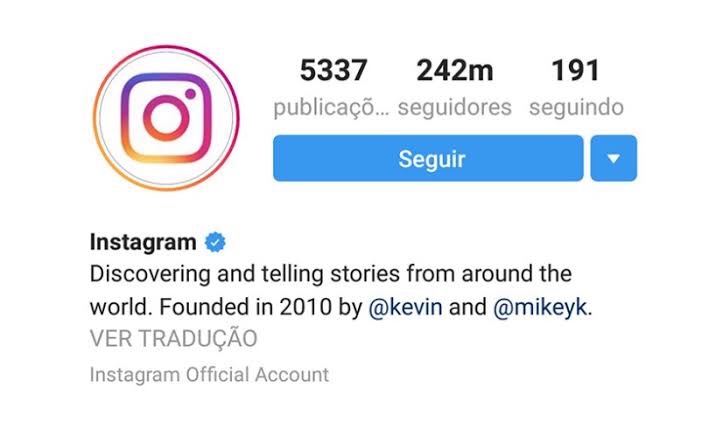
Task: Click the 'Founded in 2010' bio text
Action: coord(245,307)
